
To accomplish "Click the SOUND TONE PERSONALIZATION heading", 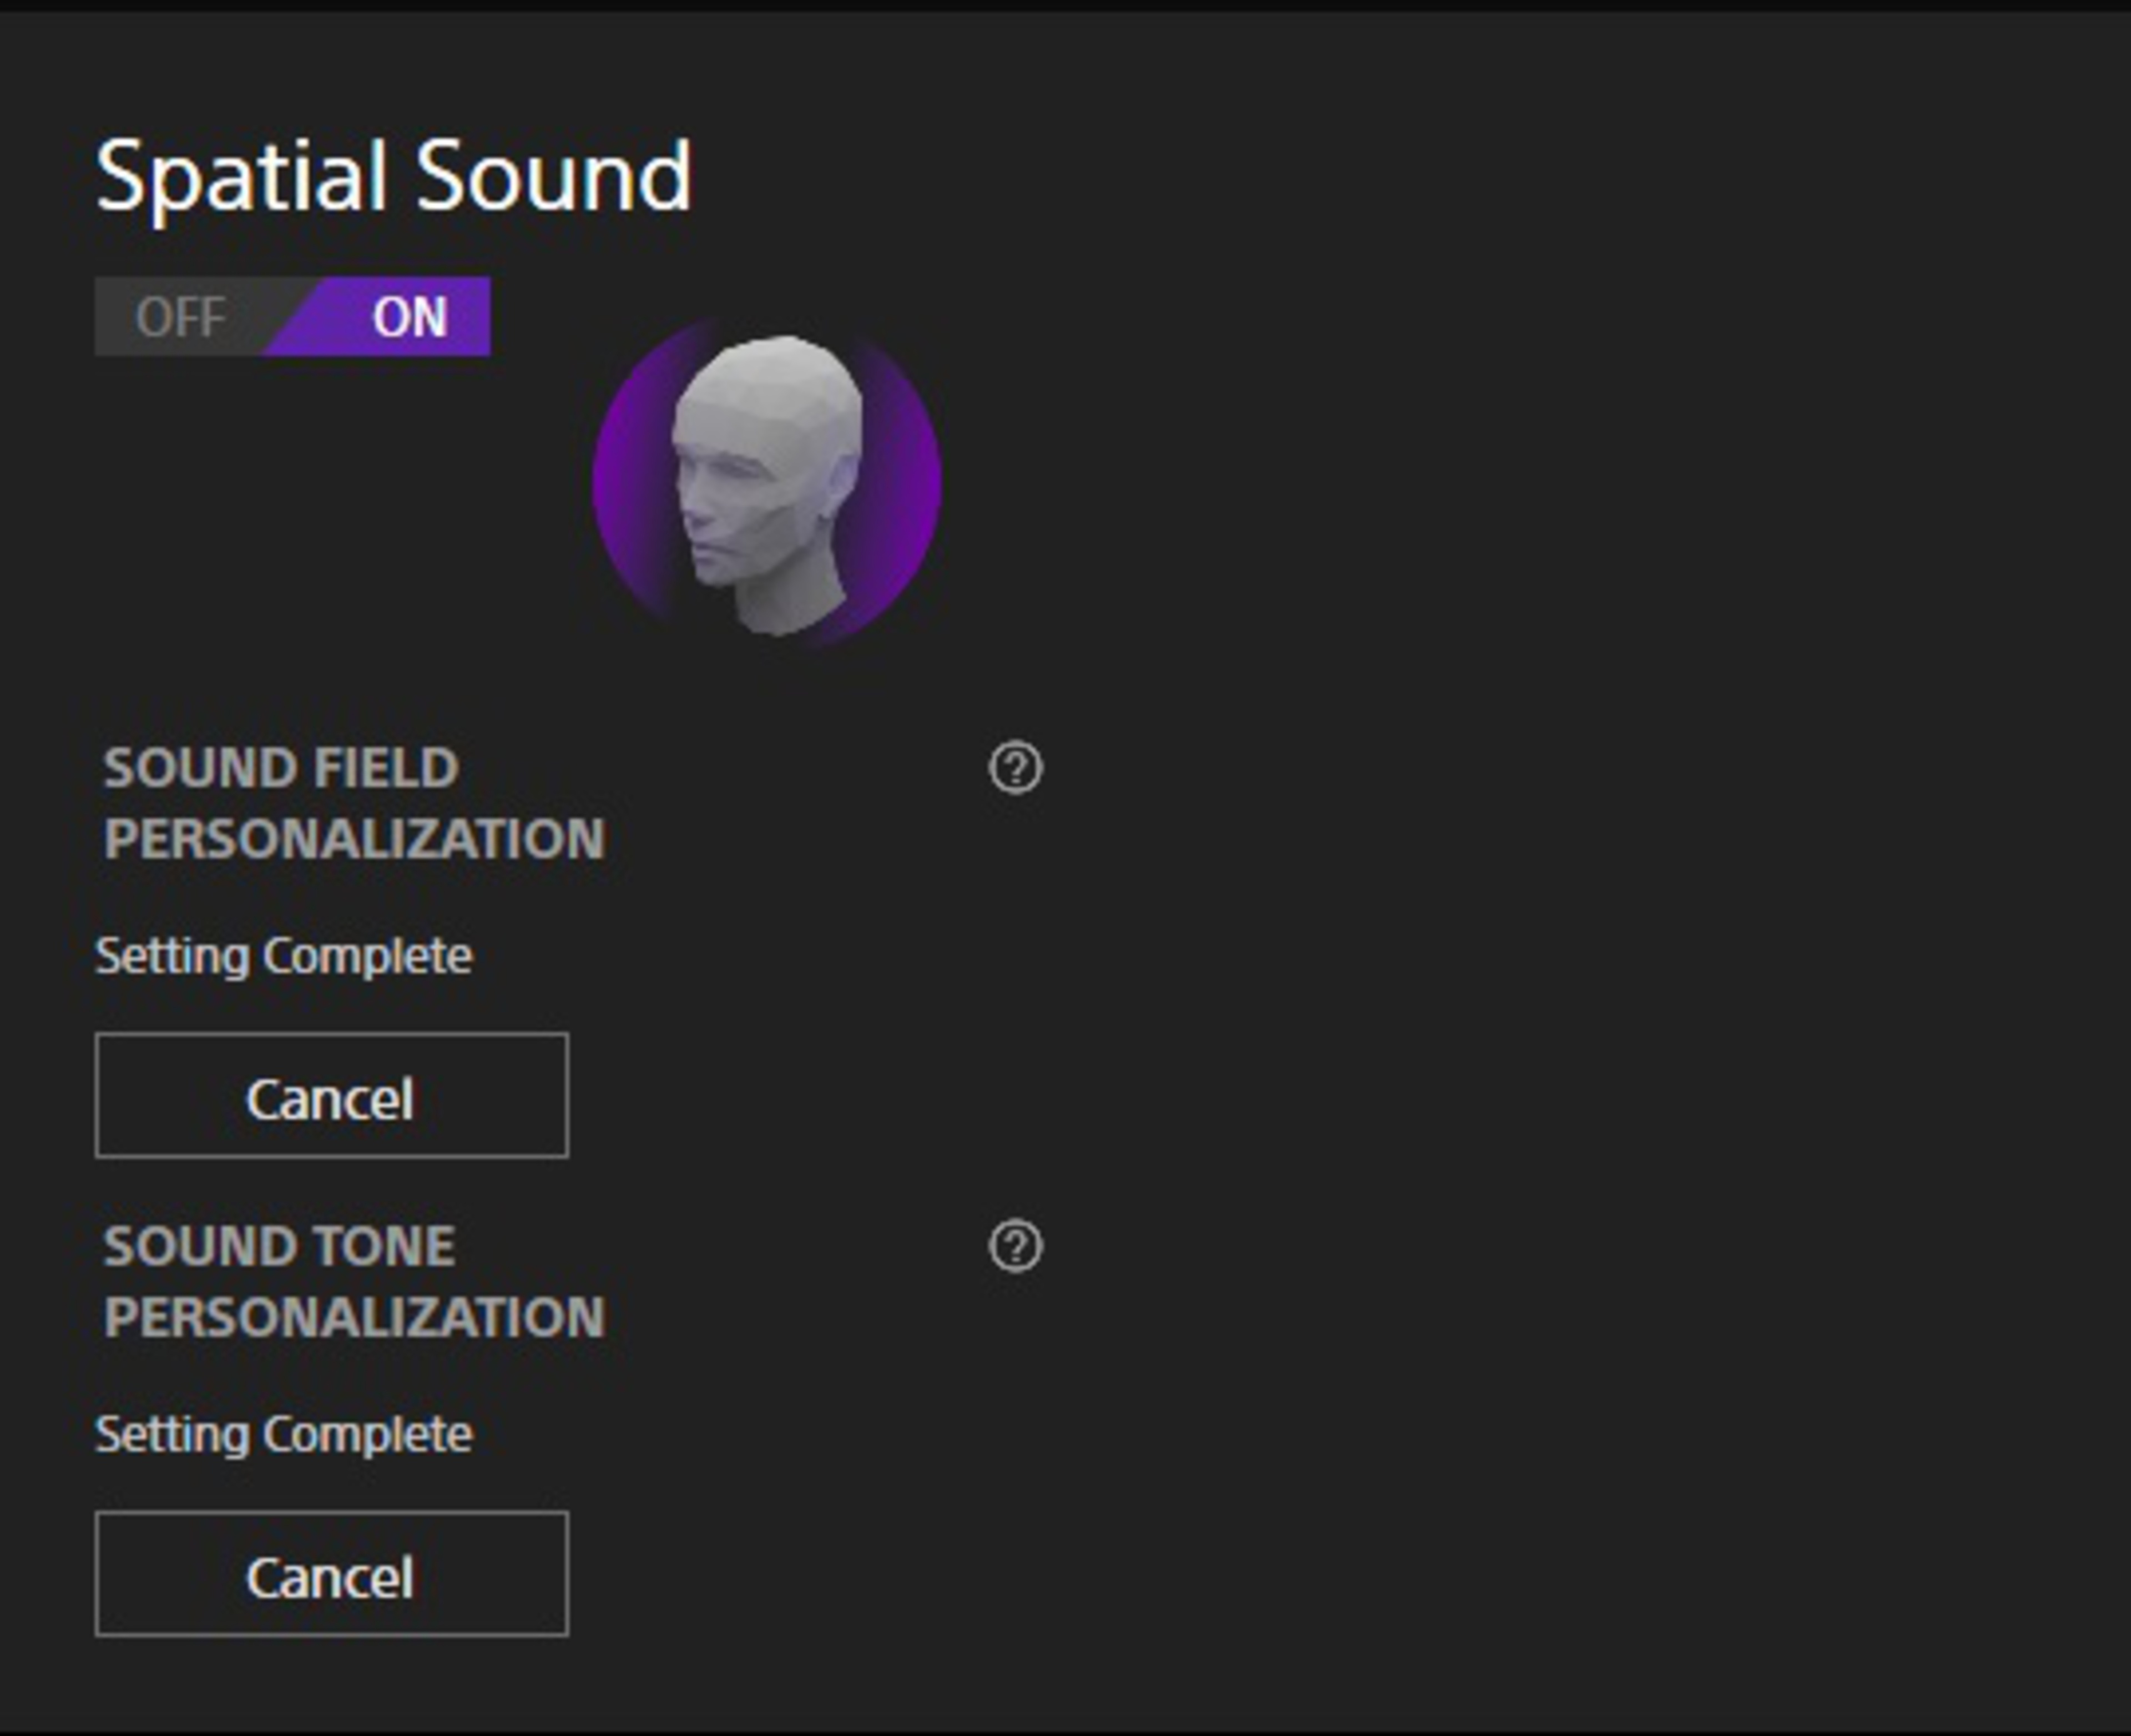I will coord(354,1281).
